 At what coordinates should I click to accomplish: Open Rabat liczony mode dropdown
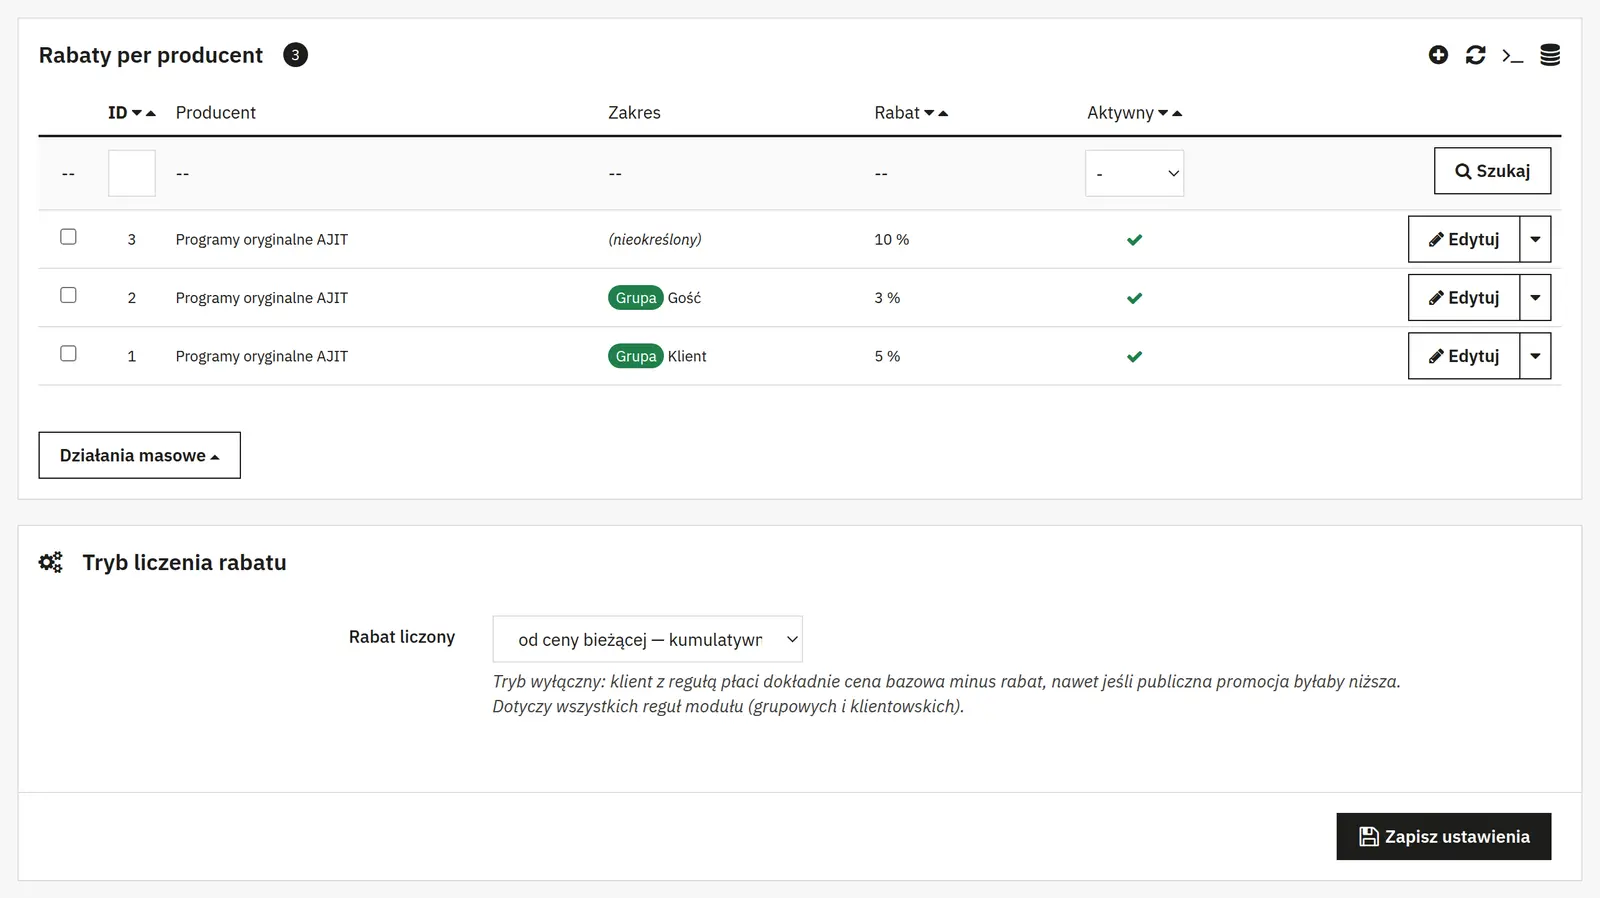[647, 639]
